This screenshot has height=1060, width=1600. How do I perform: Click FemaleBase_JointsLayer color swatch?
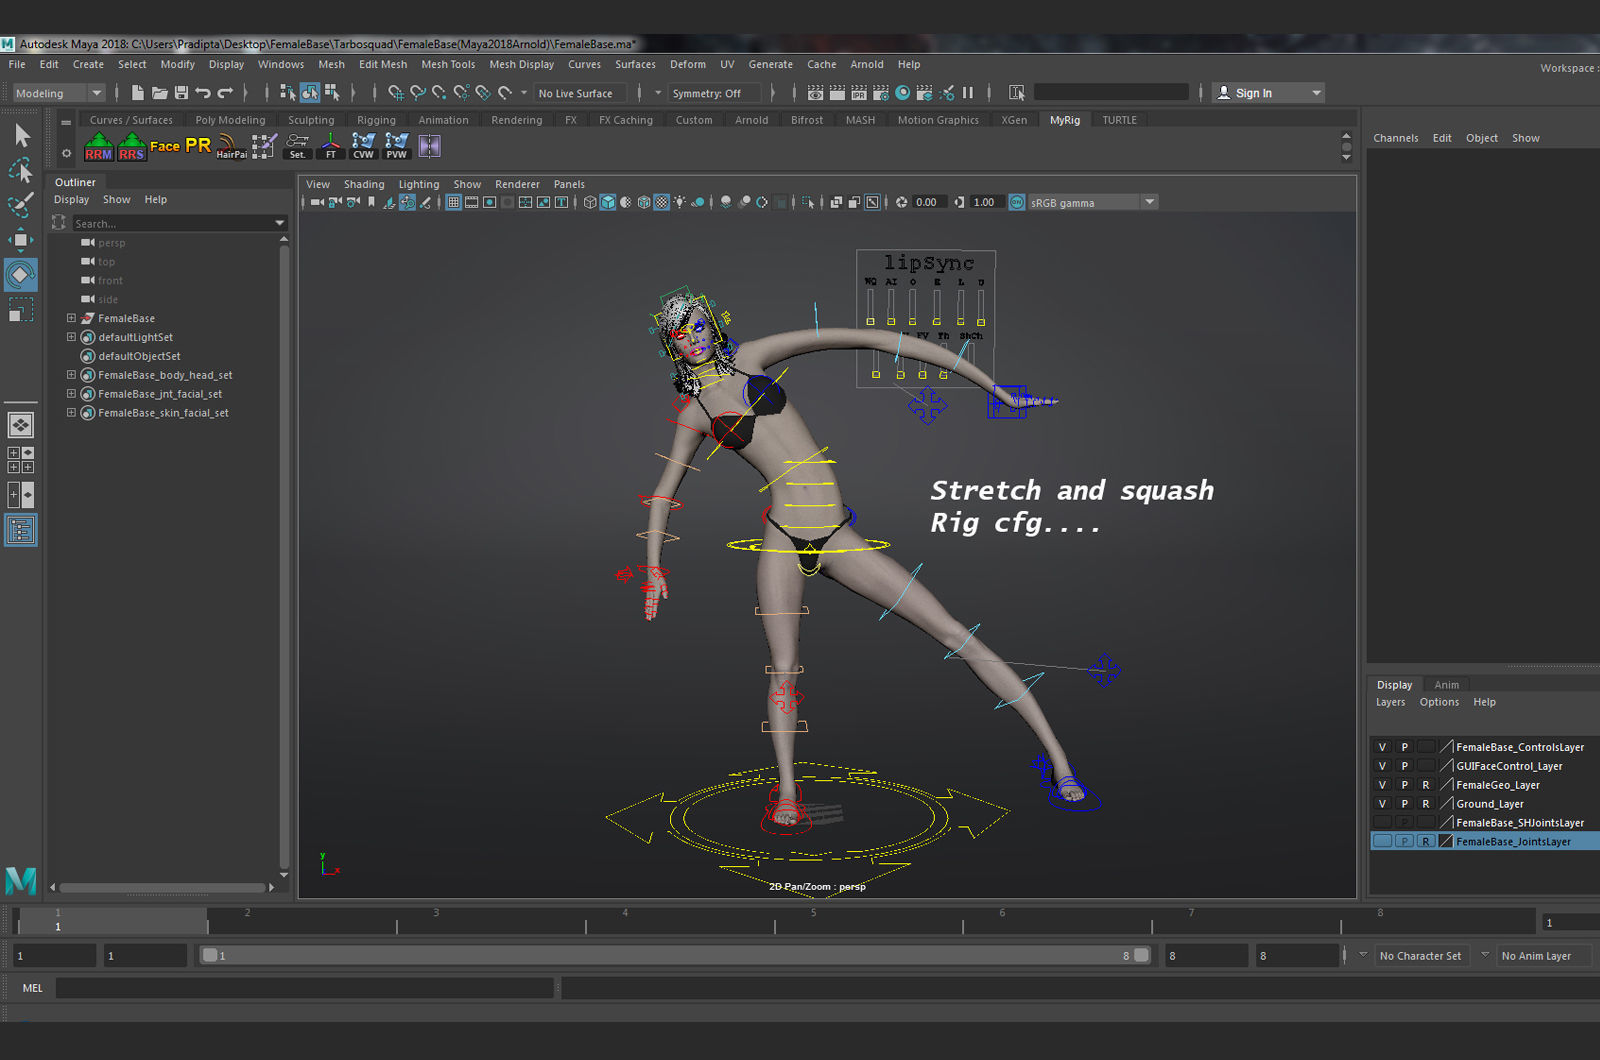tap(1446, 842)
